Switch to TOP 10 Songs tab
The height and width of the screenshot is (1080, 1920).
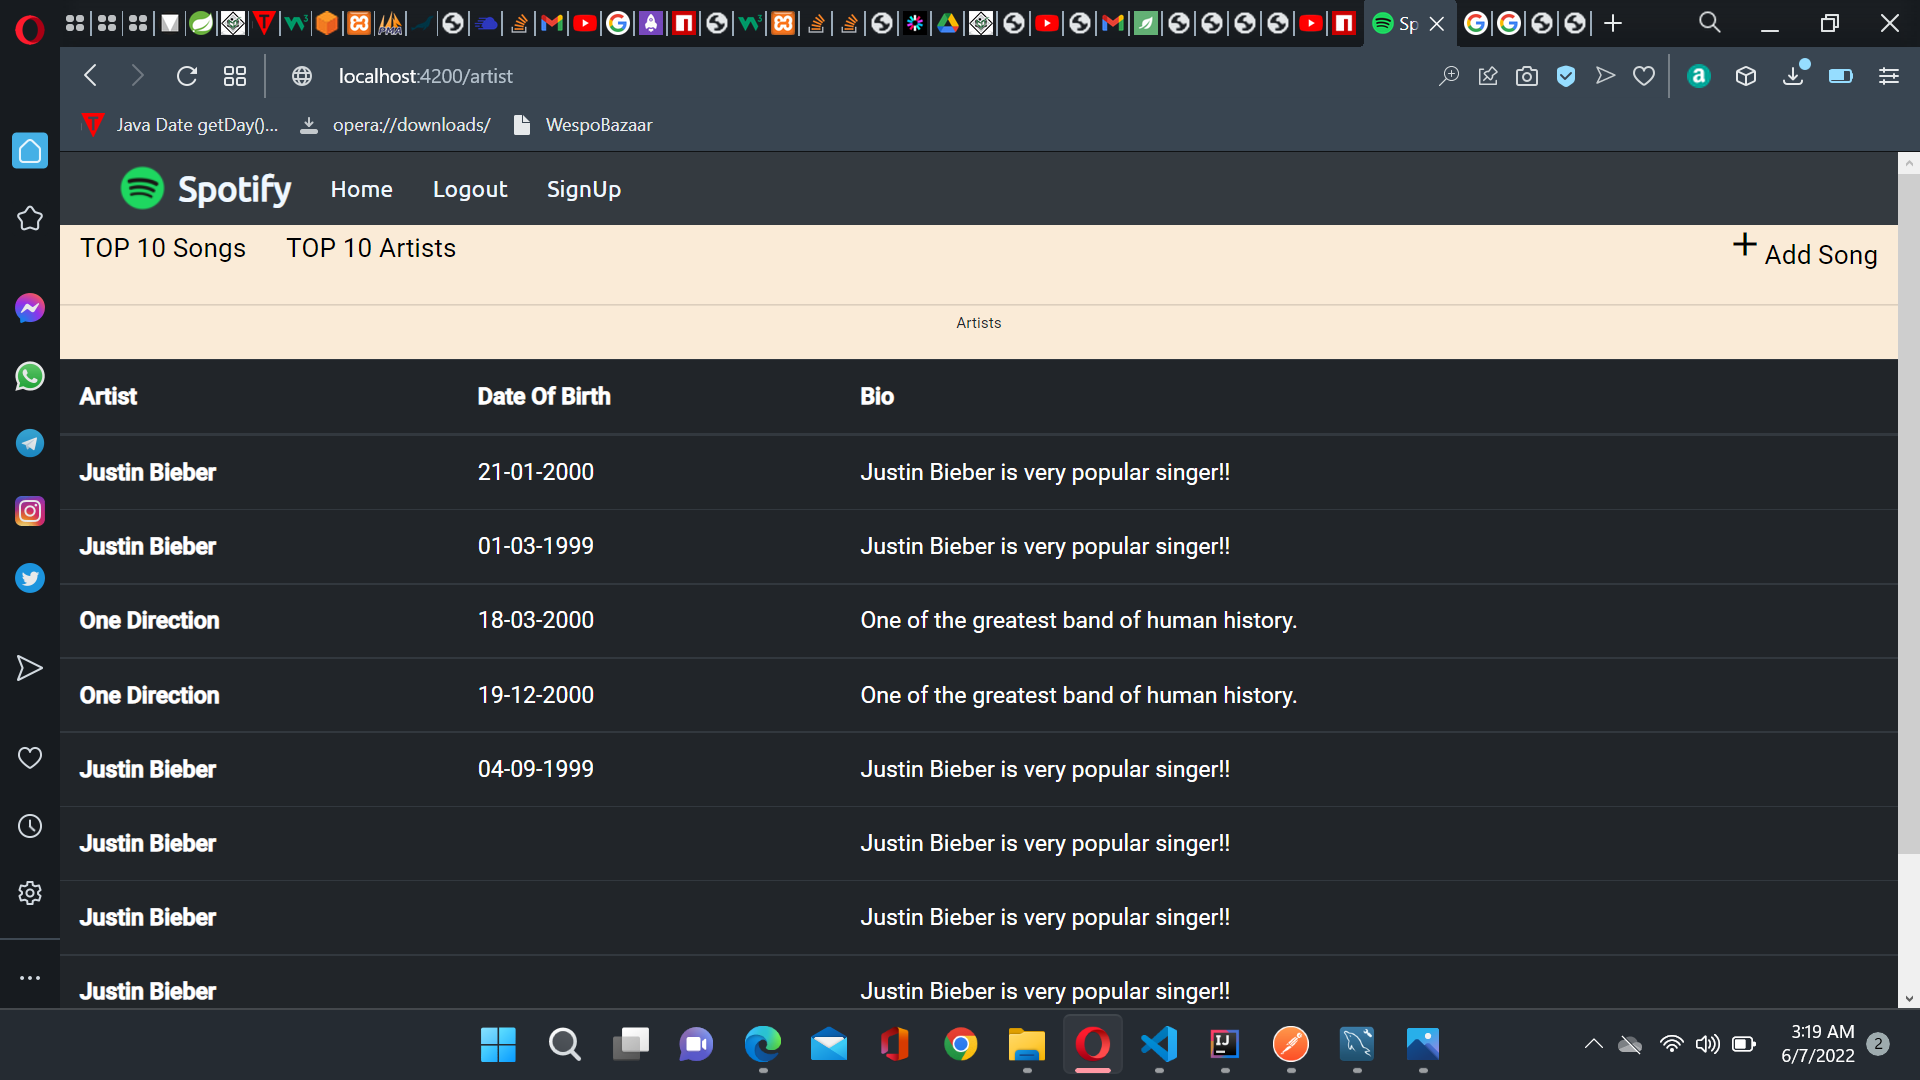click(x=163, y=248)
